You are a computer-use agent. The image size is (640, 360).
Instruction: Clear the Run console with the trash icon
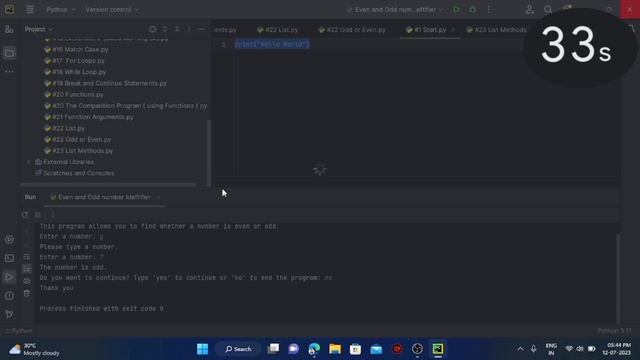(x=27, y=293)
